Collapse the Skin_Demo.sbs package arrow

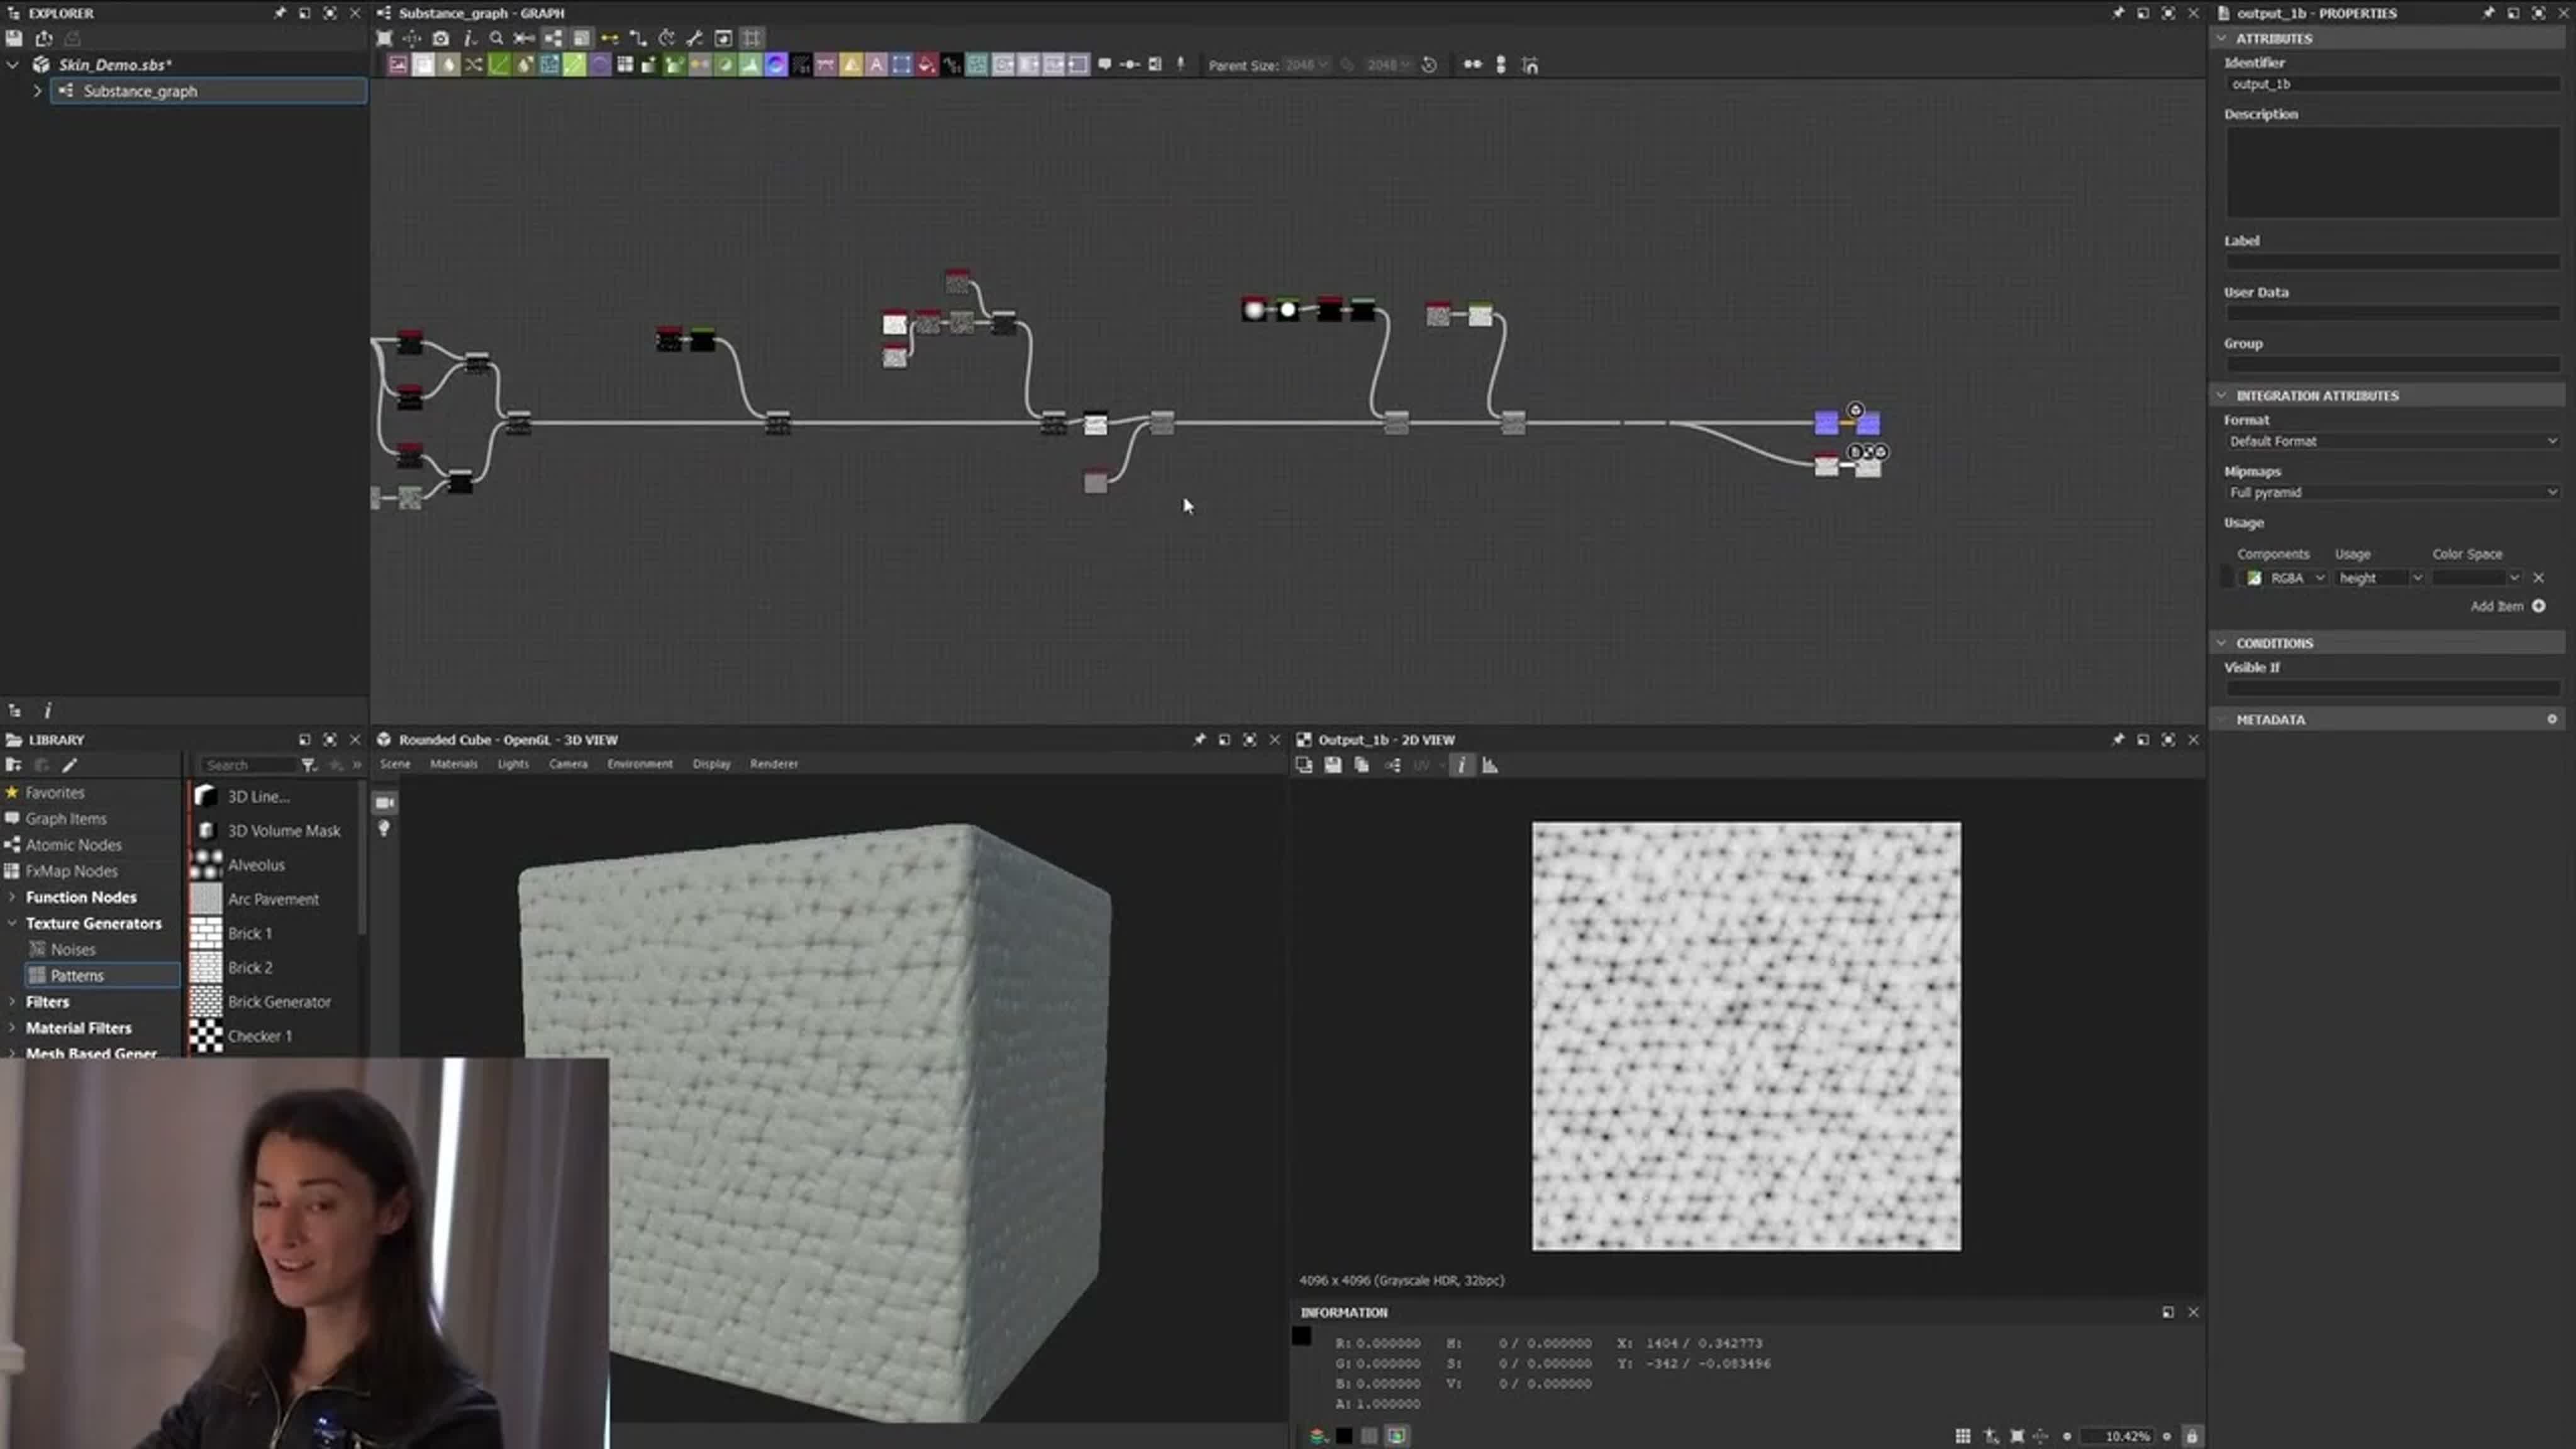pyautogui.click(x=13, y=64)
